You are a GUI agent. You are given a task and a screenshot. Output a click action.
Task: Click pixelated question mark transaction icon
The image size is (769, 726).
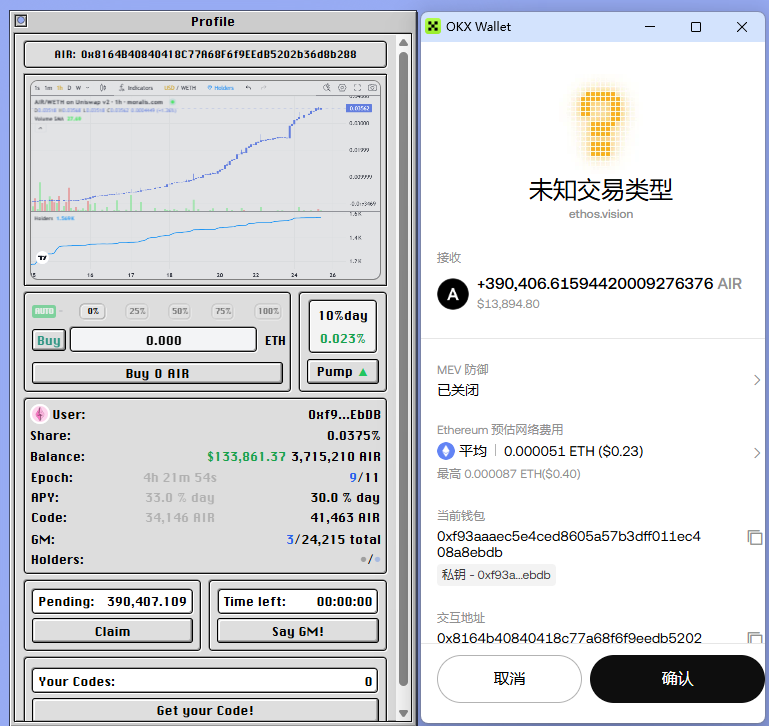click(x=600, y=123)
